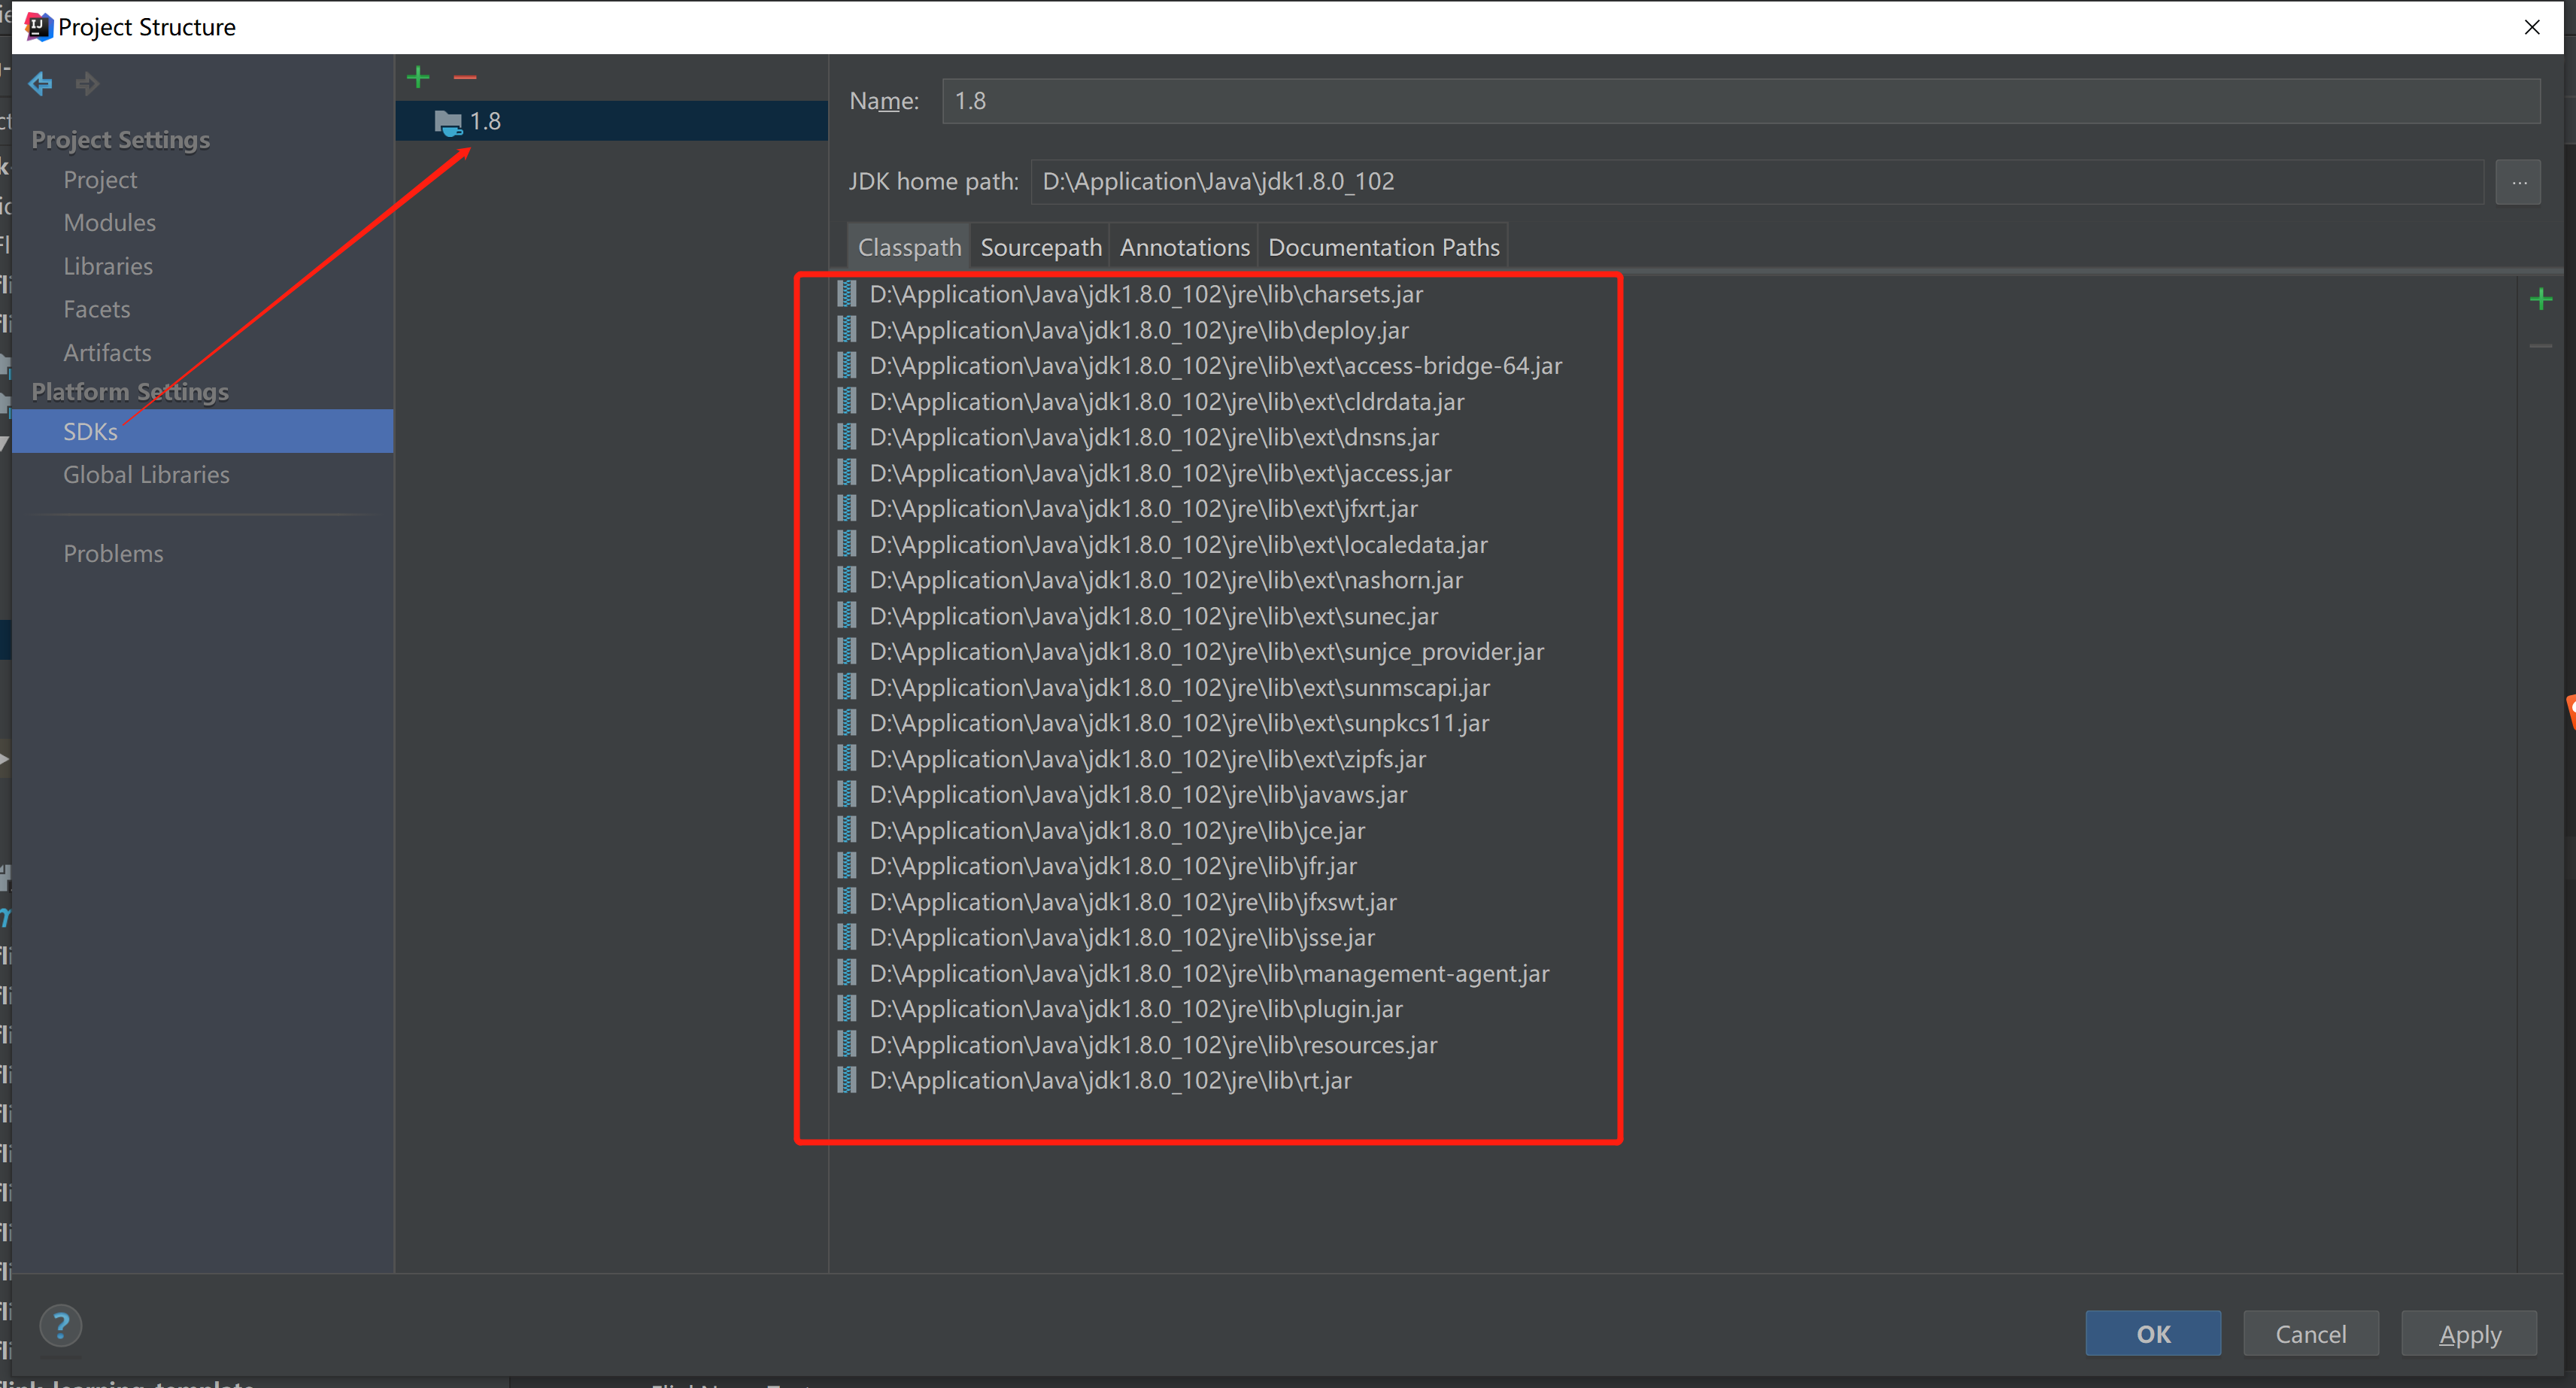The image size is (2576, 1388).
Task: Click the green add classpath entry plus
Action: (x=2540, y=299)
